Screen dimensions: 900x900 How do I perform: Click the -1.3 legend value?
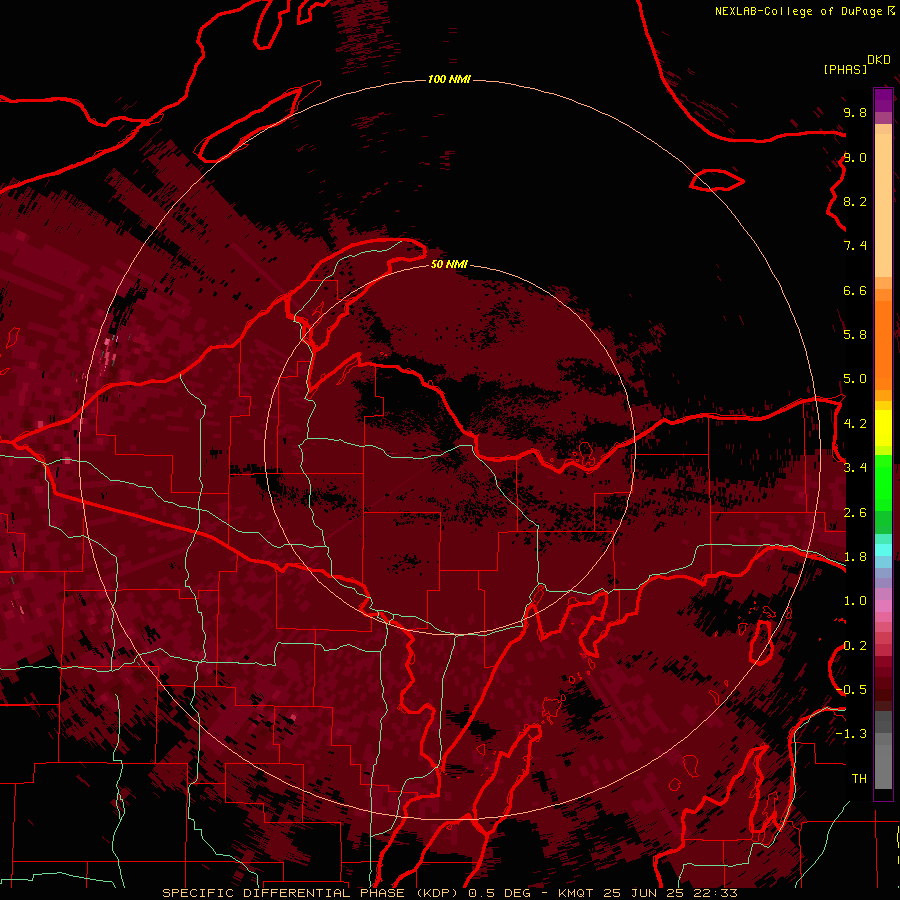click(851, 734)
